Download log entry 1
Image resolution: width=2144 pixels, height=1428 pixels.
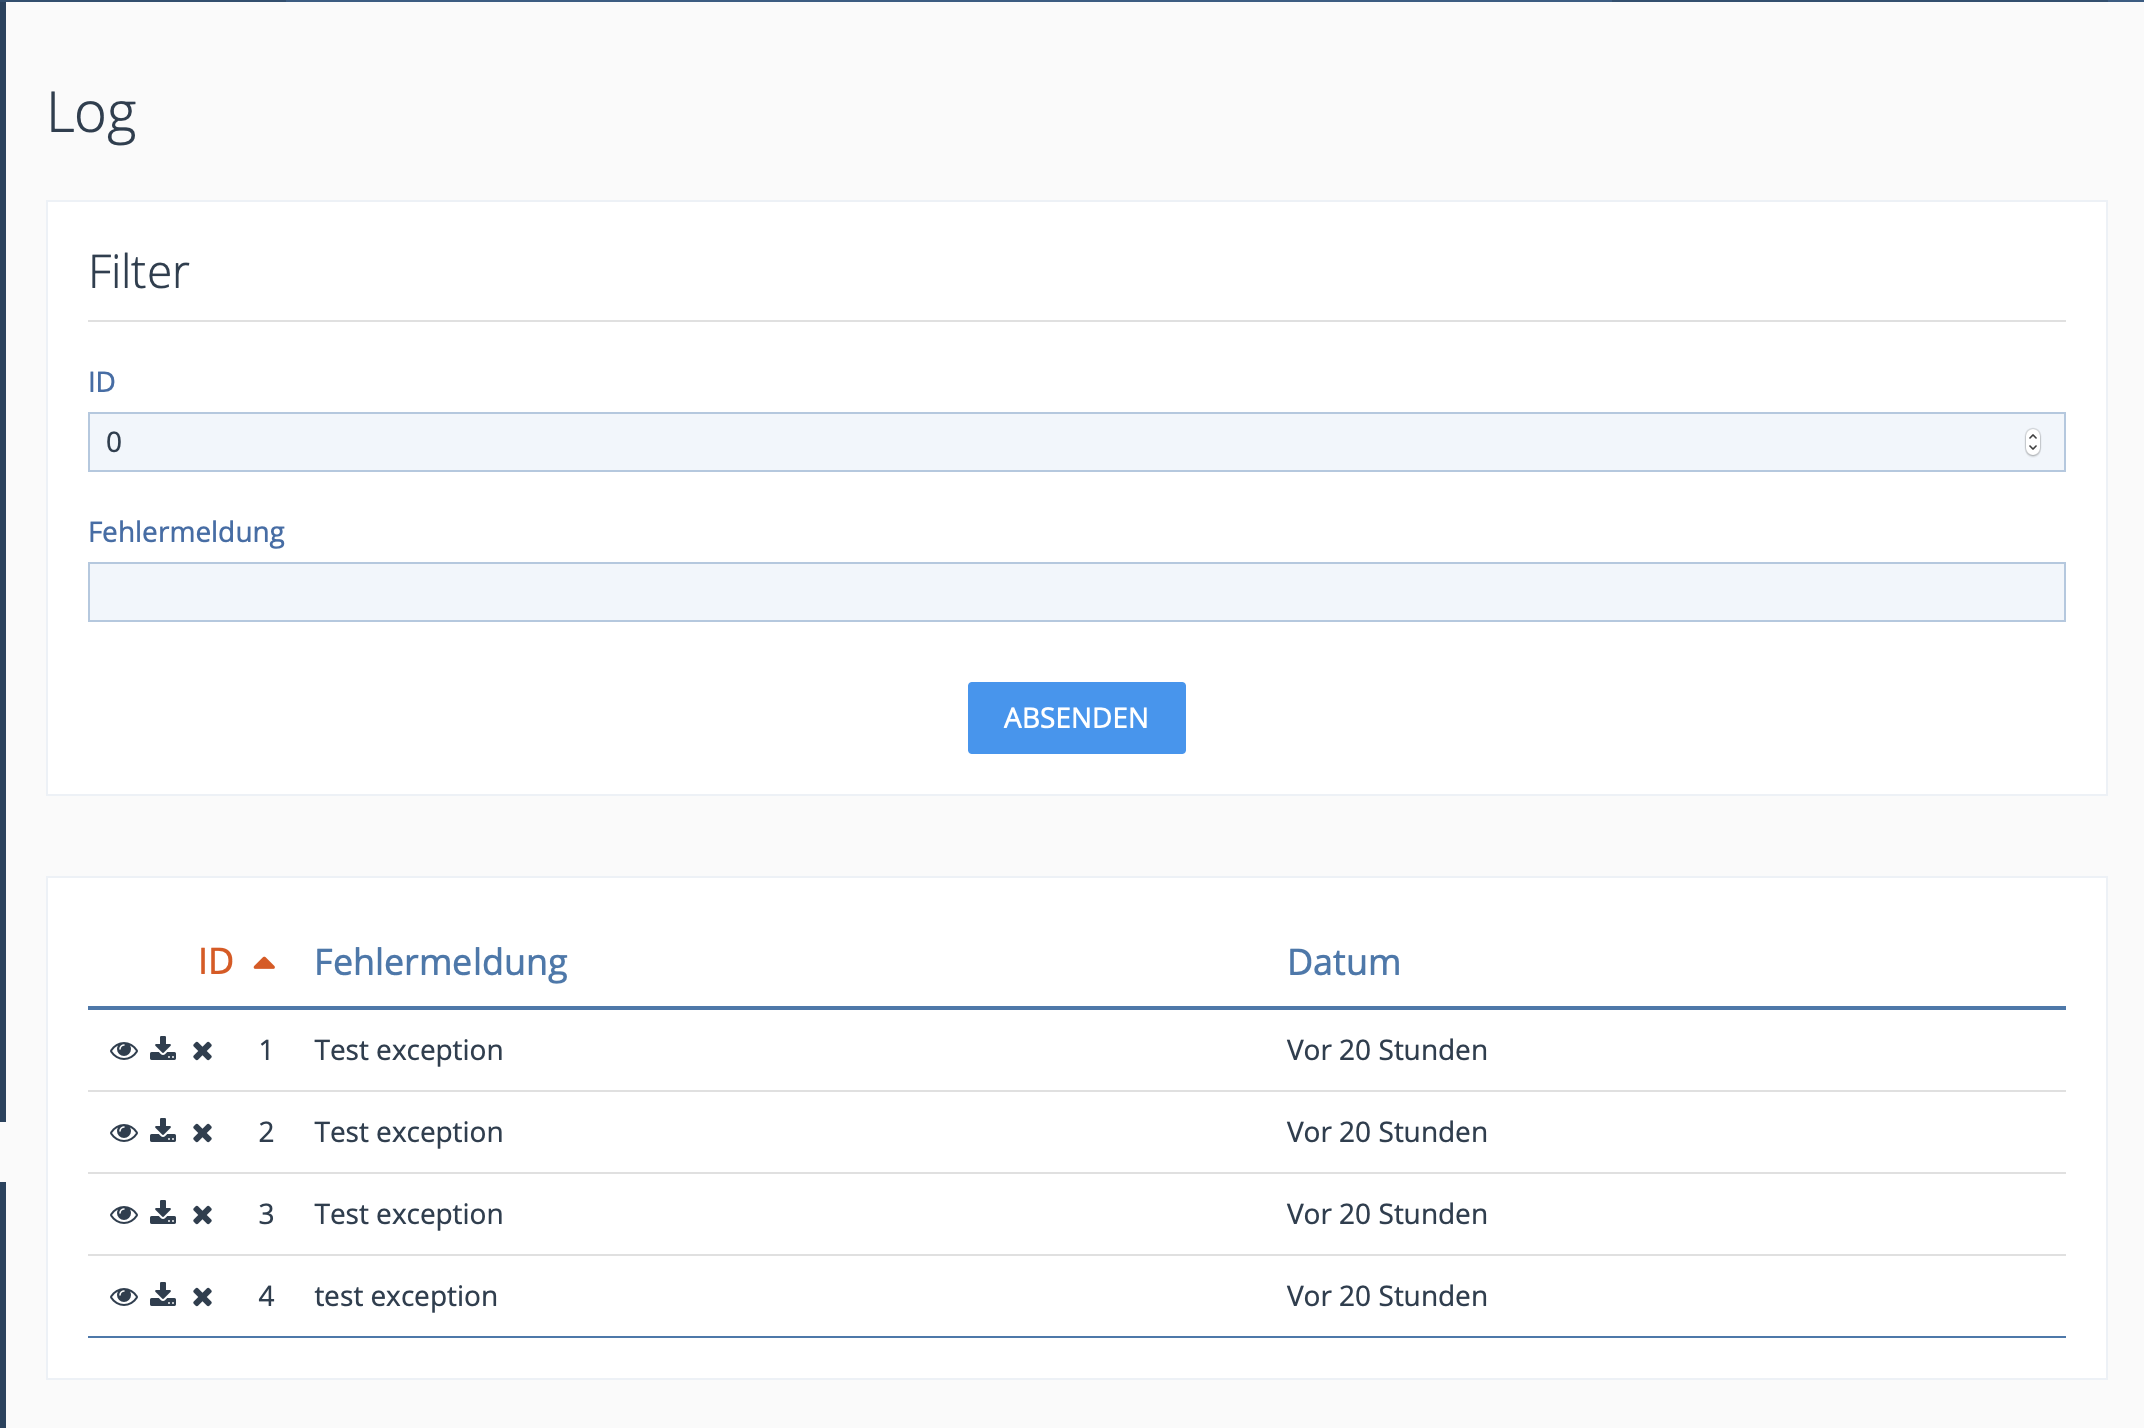click(163, 1050)
